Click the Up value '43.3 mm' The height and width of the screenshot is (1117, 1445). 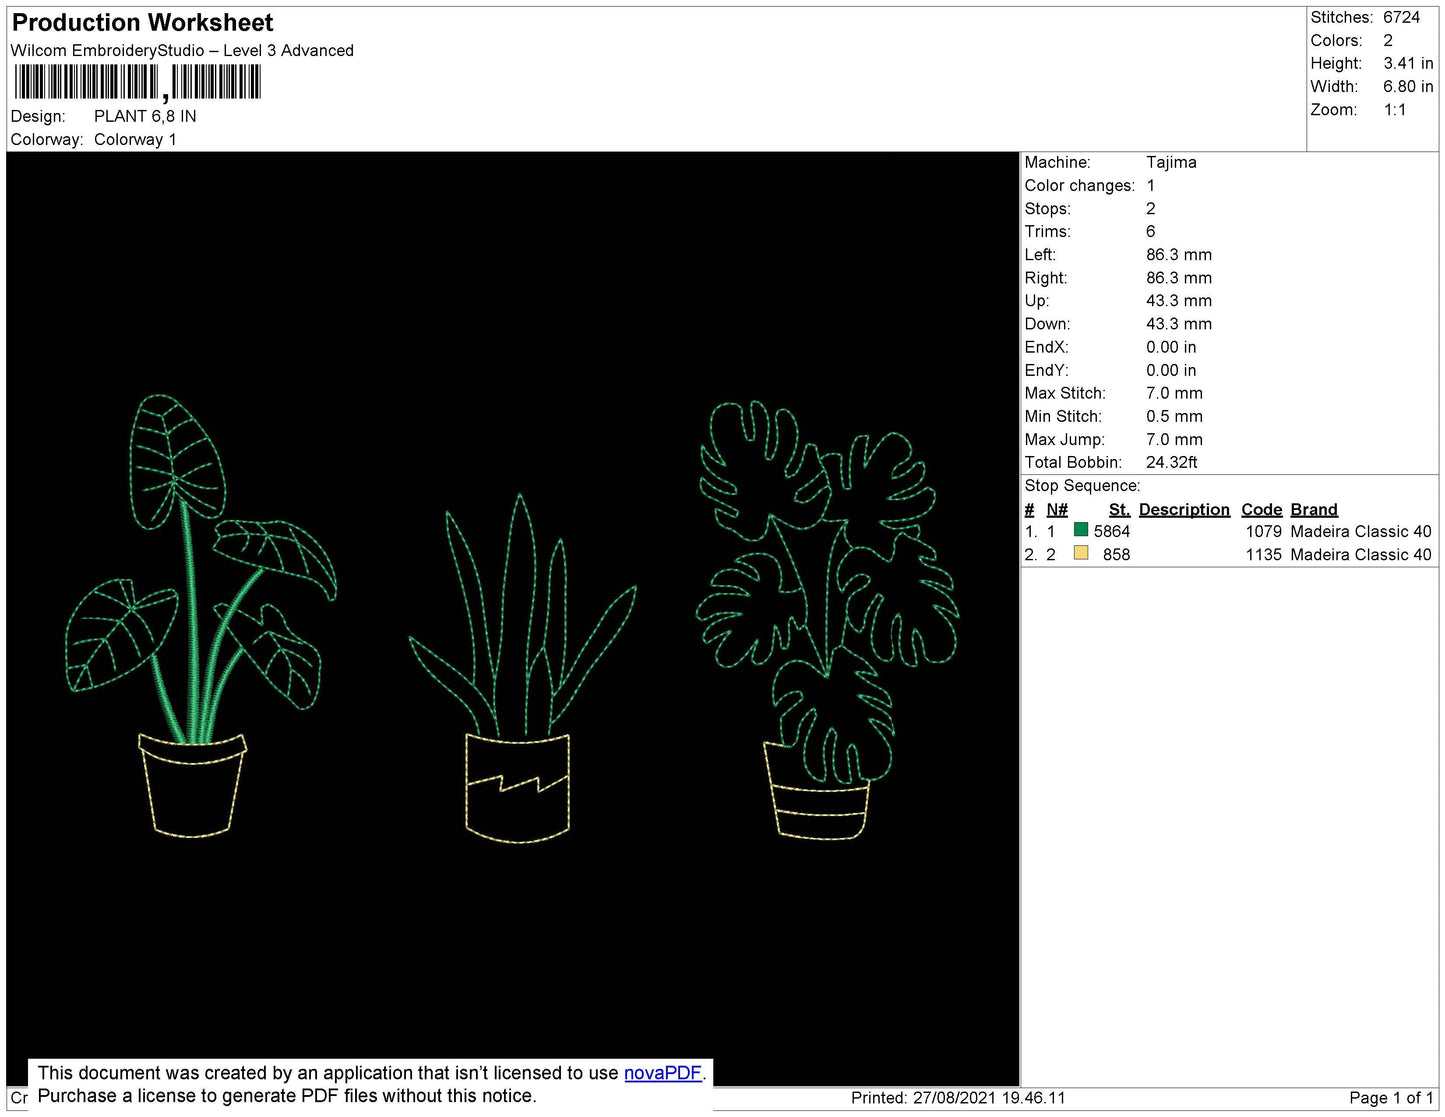[1179, 300]
